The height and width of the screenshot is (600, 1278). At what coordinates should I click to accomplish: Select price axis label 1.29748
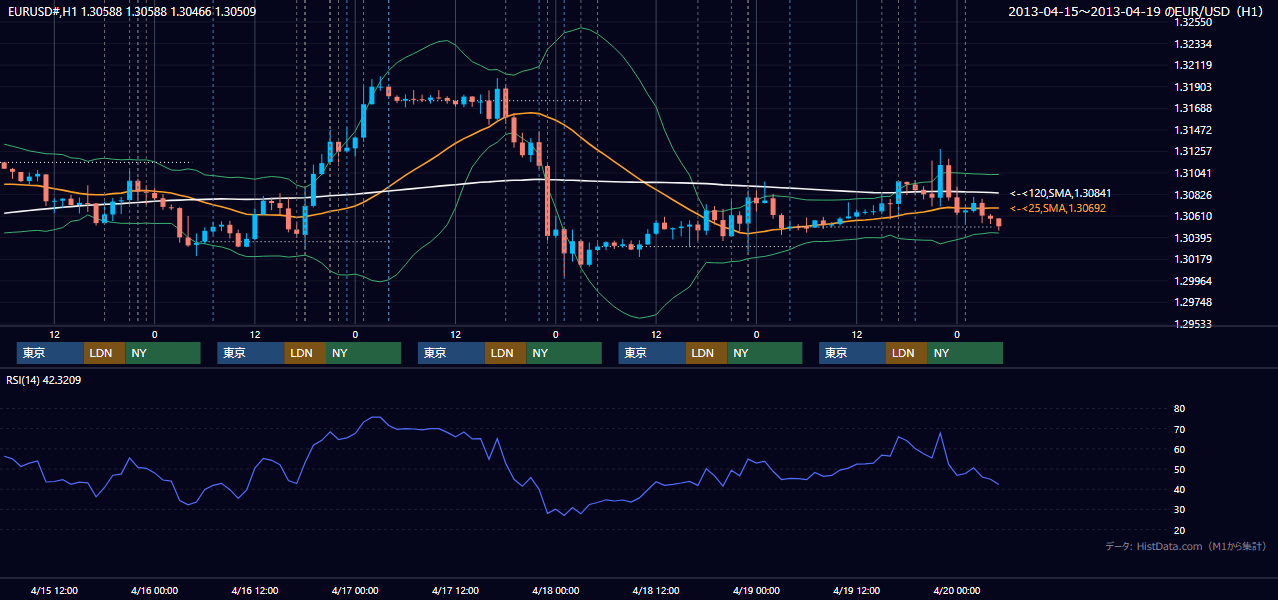(1193, 302)
